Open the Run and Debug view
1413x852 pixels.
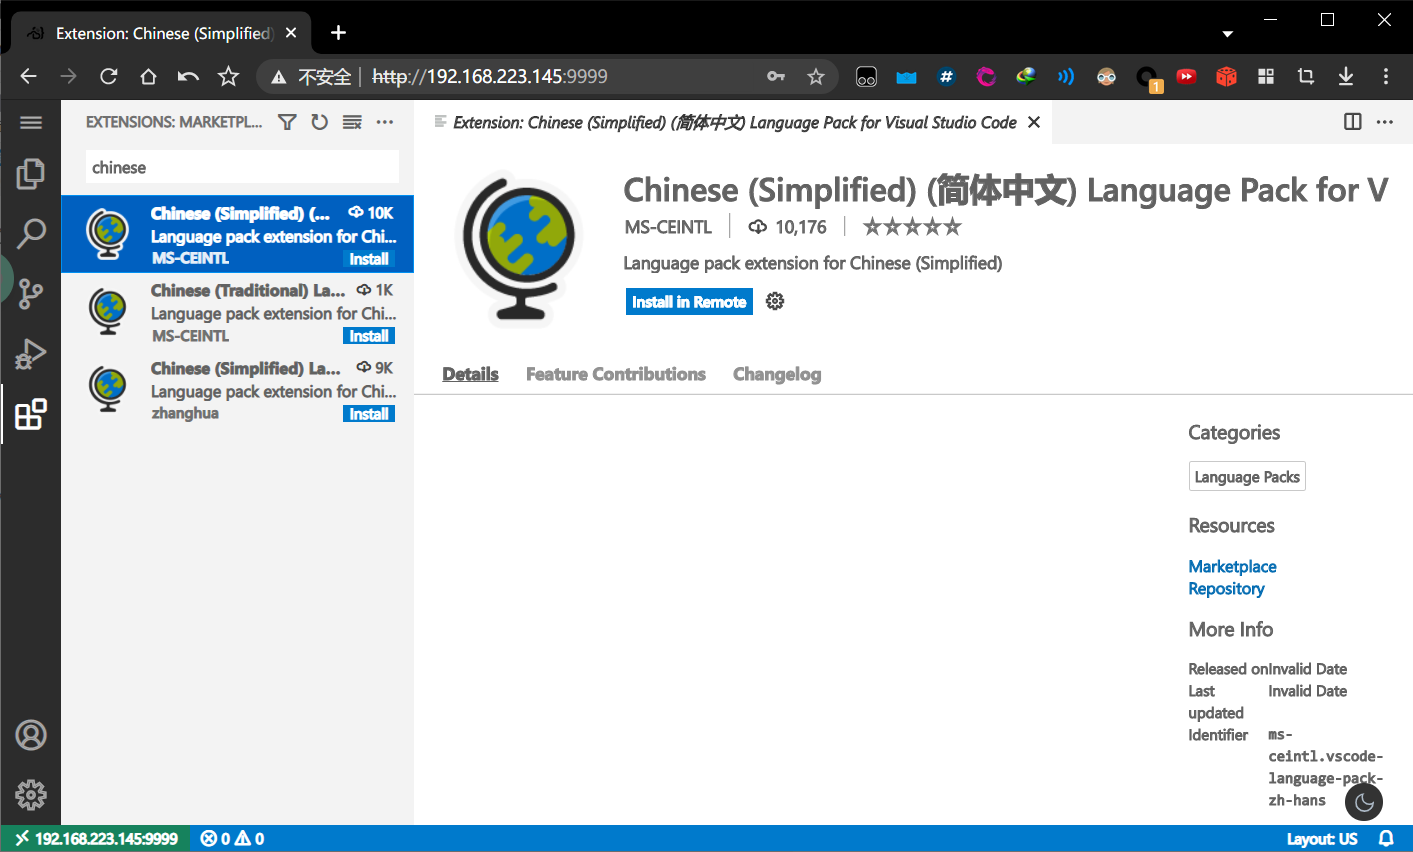coord(31,354)
